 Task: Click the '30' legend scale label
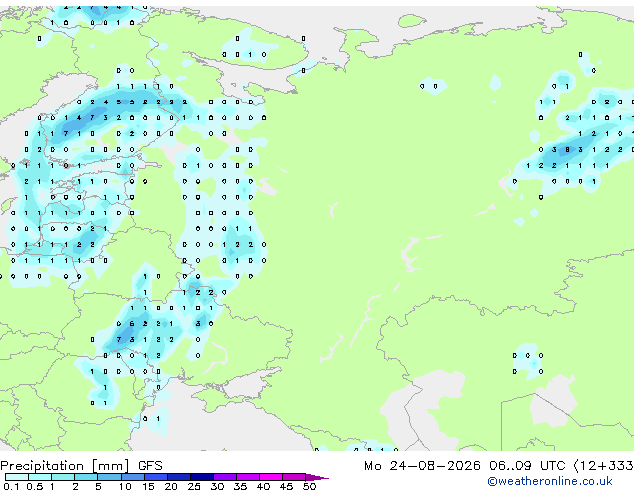pos(217,486)
